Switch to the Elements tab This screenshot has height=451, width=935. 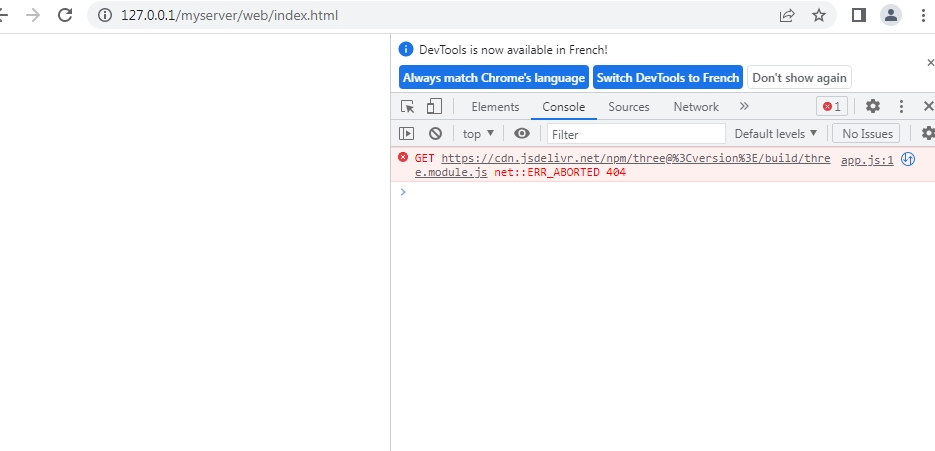(495, 107)
